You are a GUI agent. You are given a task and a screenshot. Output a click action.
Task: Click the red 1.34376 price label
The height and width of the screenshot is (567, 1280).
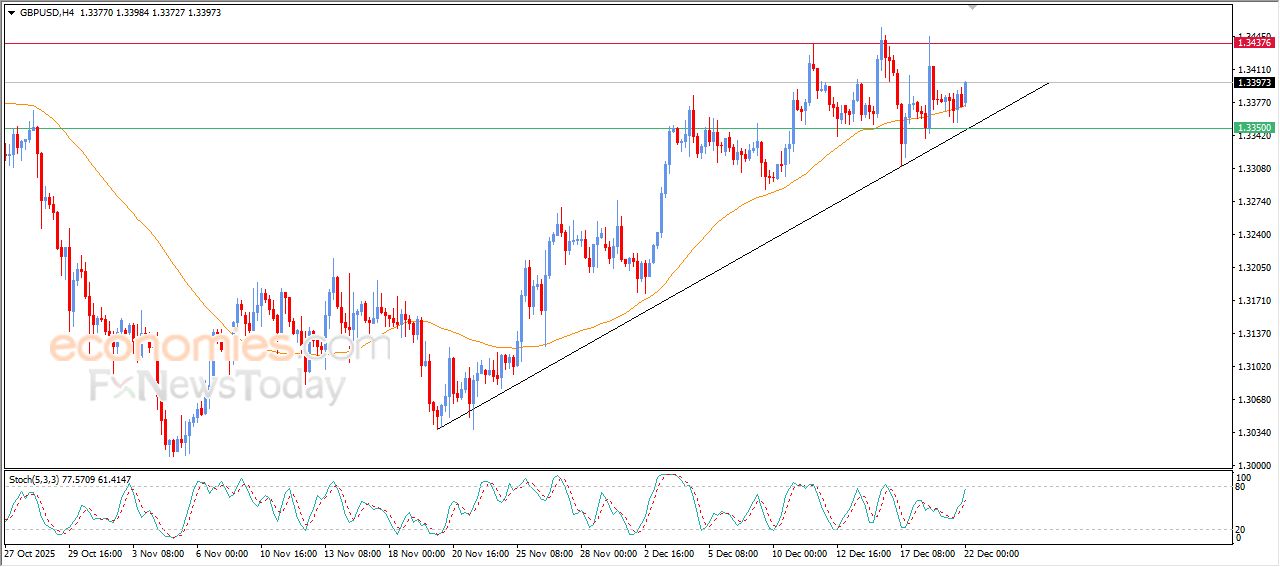click(x=1254, y=42)
